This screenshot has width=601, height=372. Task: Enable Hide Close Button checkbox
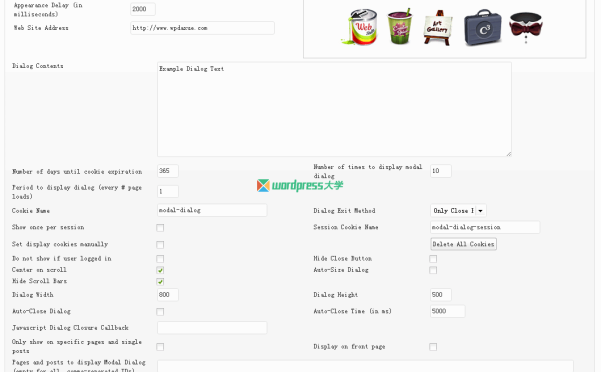tap(433, 259)
